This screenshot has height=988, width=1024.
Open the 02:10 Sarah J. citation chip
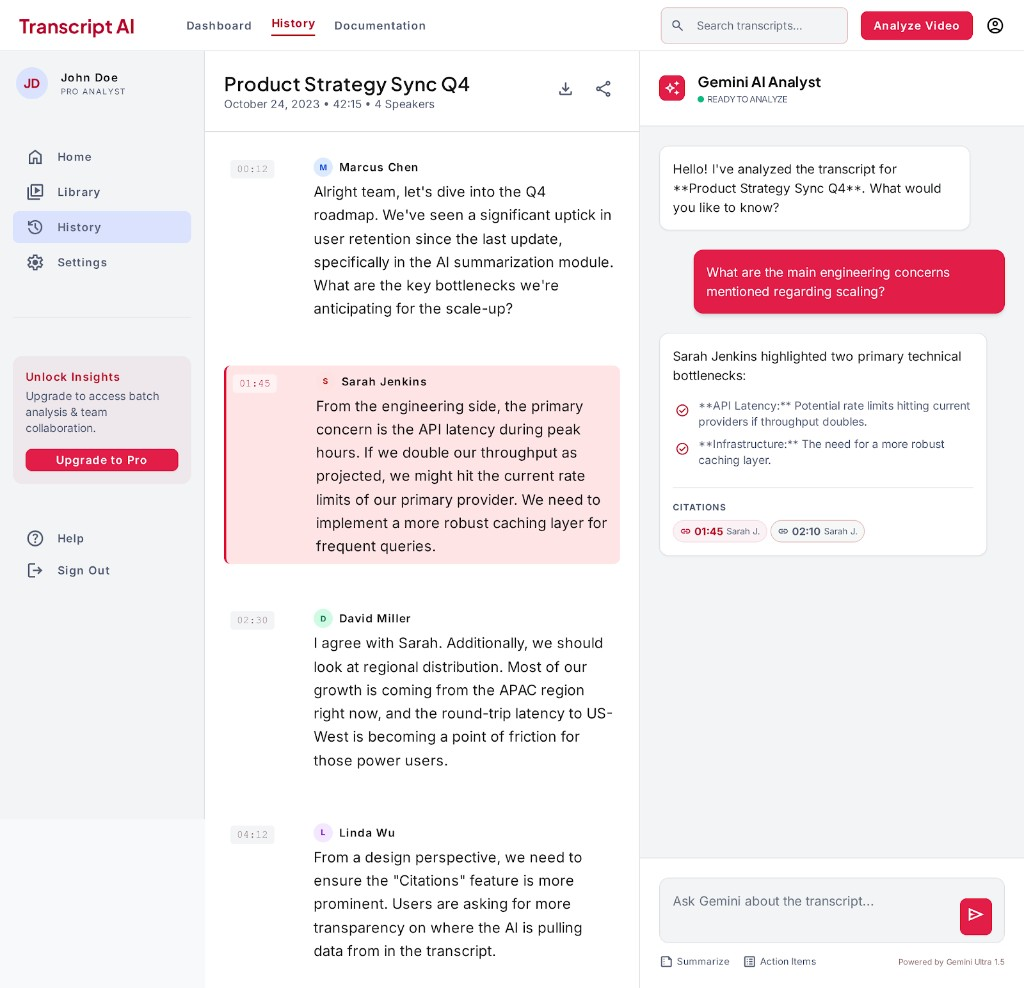pyautogui.click(x=817, y=532)
